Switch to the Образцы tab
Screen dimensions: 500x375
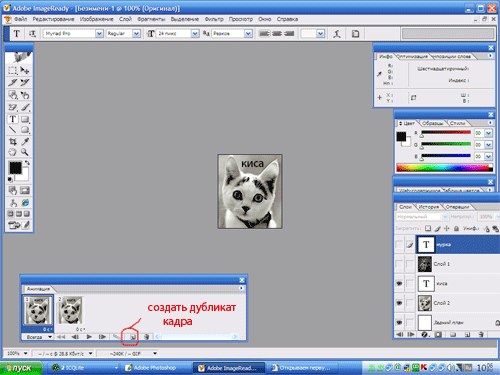[432, 123]
